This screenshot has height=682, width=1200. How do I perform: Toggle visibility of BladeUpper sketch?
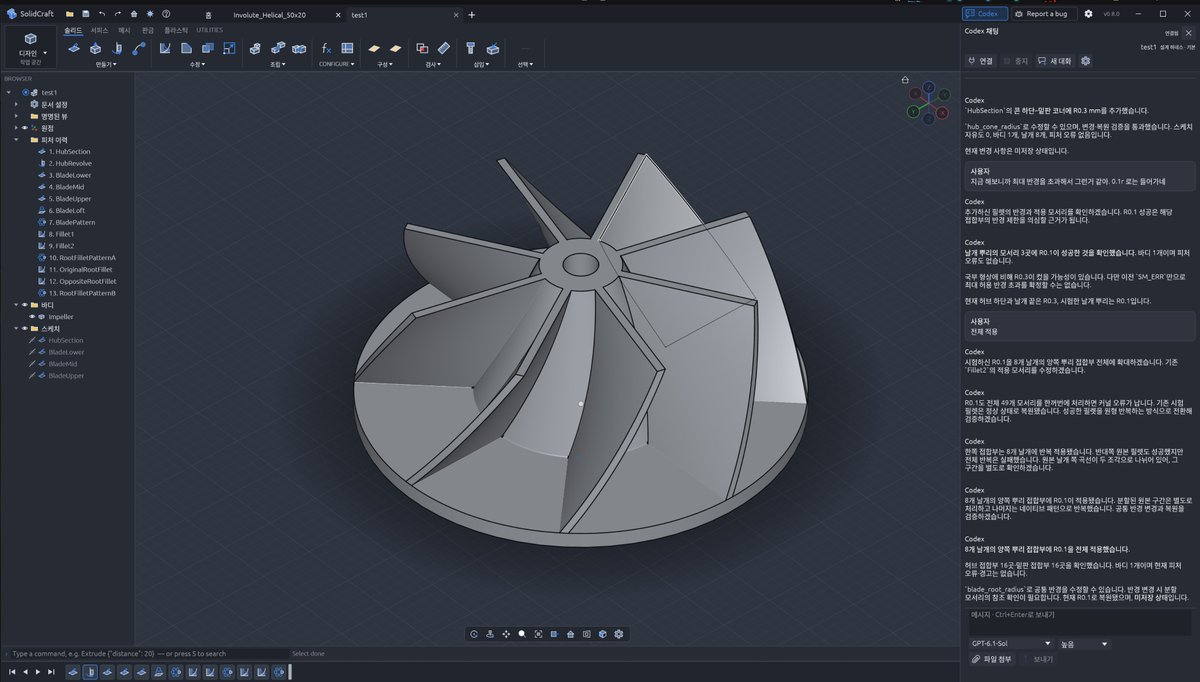(x=33, y=376)
